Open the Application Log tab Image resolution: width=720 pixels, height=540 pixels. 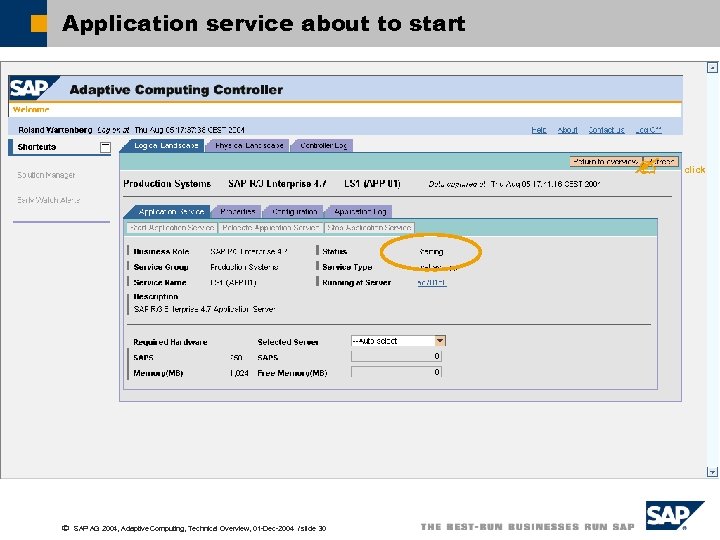coord(360,212)
